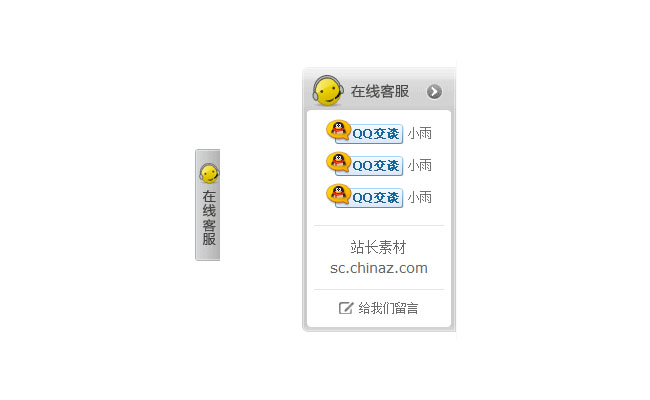Click the vertical 在线客服 text on side tab

tap(209, 218)
